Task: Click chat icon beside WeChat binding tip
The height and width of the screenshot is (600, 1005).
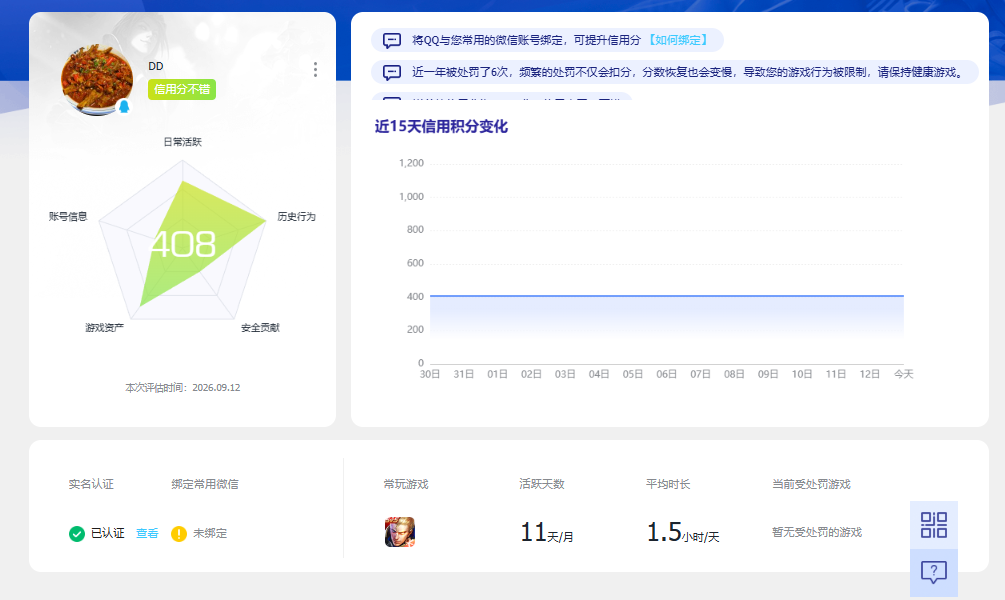Action: [392, 40]
